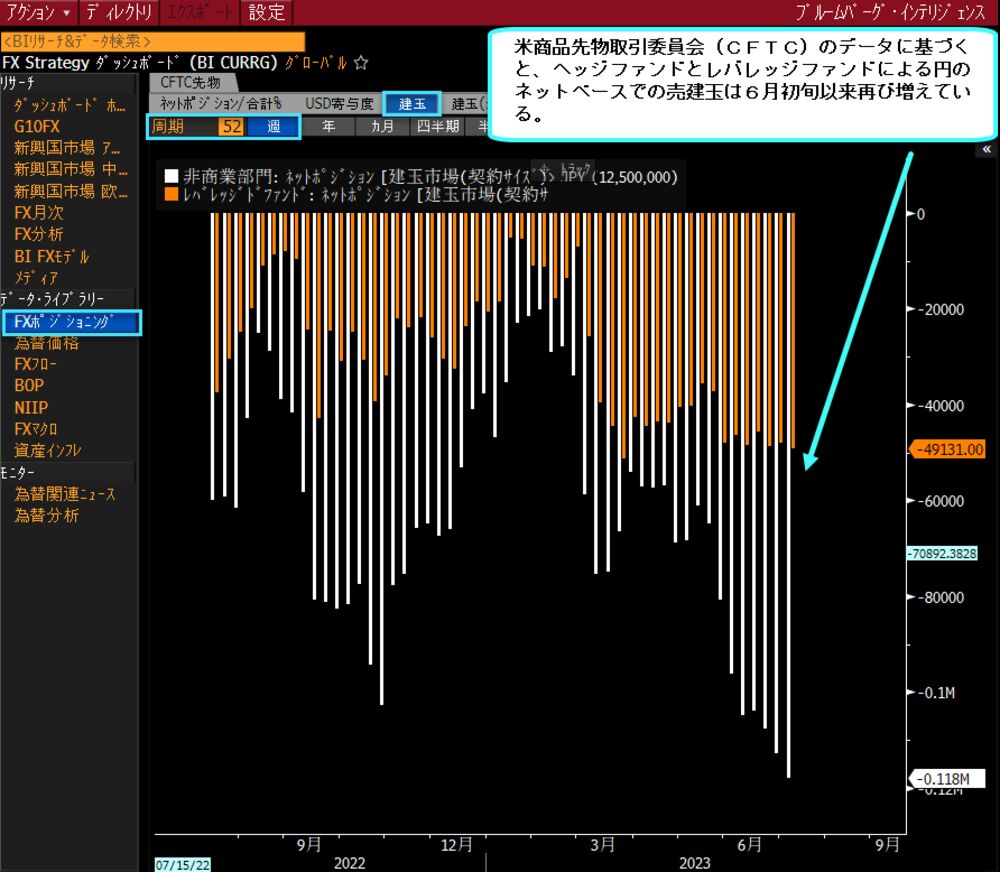1000x872 pixels.
Task: Open FXマクロ in the sidebar
Action: point(36,429)
